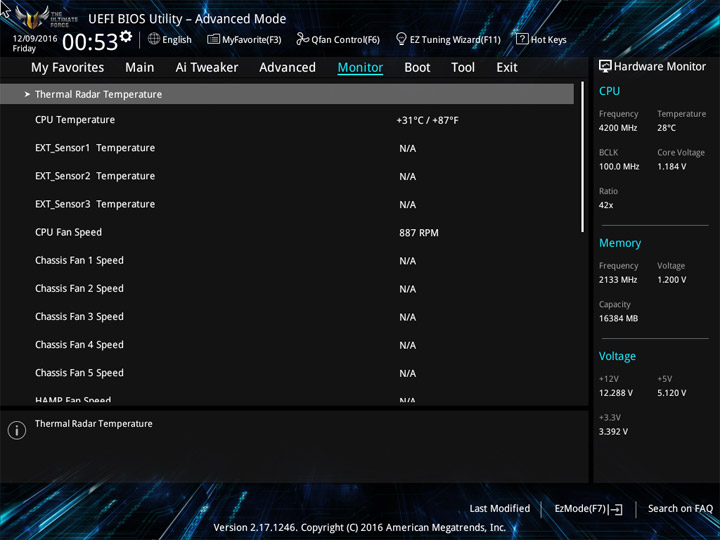720x540 pixels.
Task: Select the CPU Temperature row
Action: 287,120
